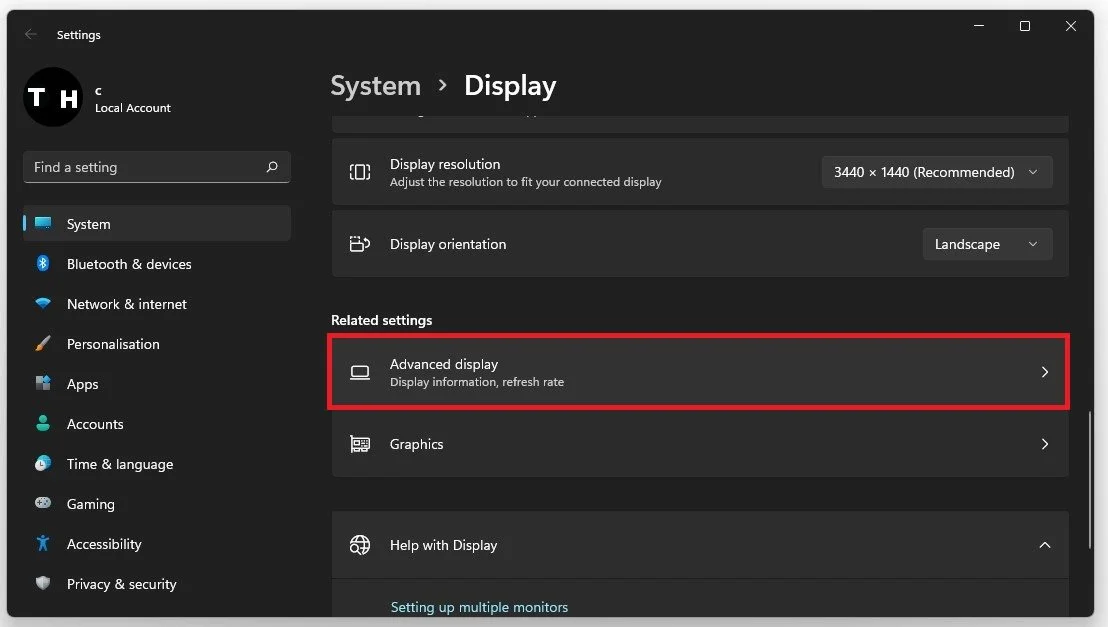Go to Personalisation settings

[x=157, y=344]
